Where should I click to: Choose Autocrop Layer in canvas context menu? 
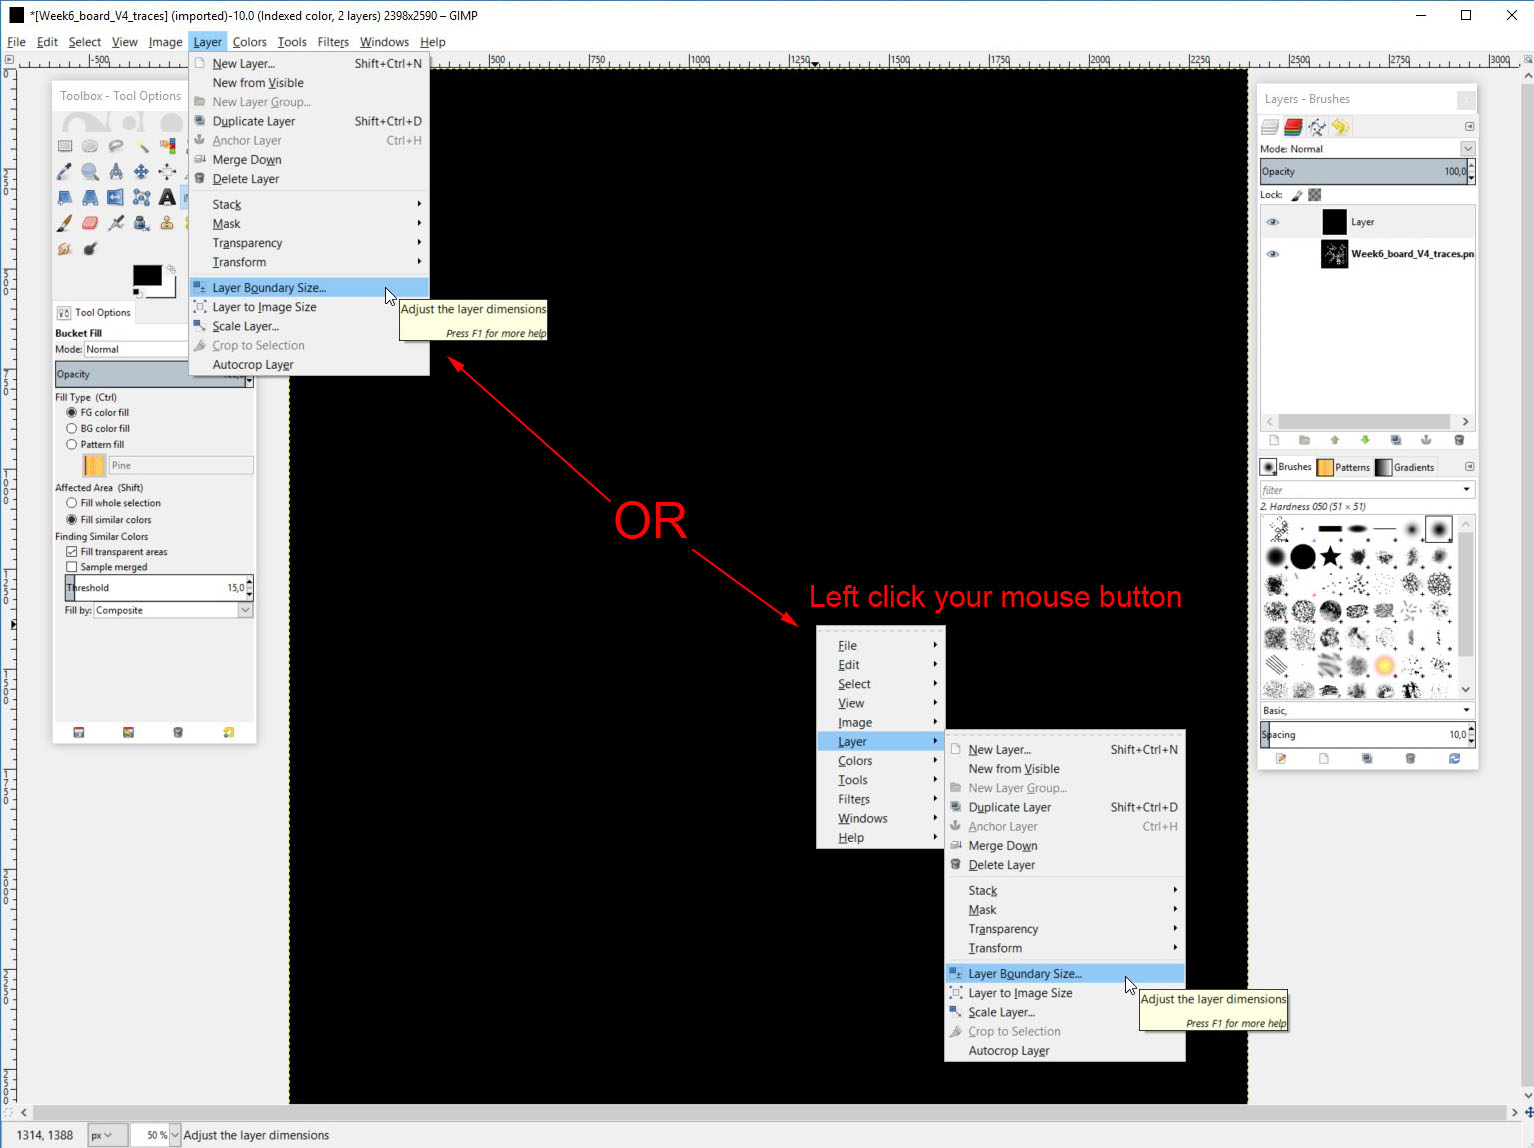(x=1065, y=1051)
